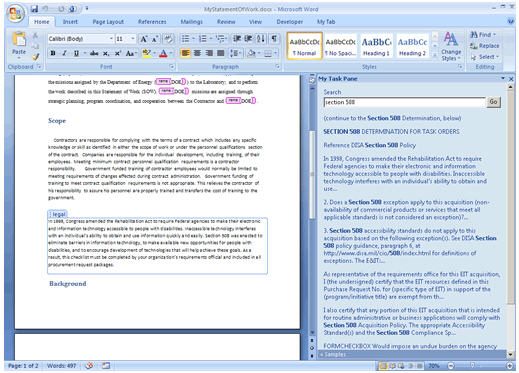Image resolution: width=519 pixels, height=373 pixels.
Task: Click the task pane Search field
Action: tap(404, 102)
